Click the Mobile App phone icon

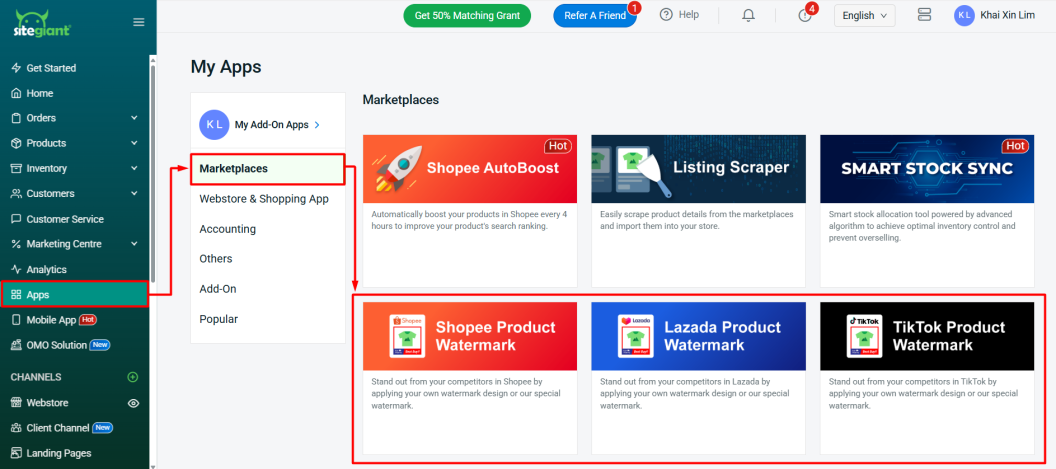(x=17, y=320)
